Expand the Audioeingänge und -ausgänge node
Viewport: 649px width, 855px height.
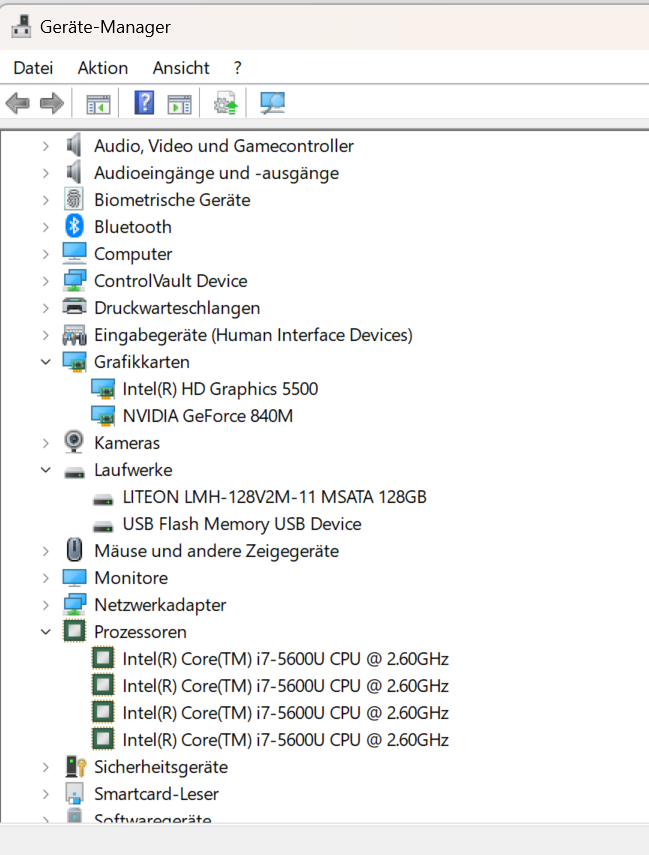point(46,173)
